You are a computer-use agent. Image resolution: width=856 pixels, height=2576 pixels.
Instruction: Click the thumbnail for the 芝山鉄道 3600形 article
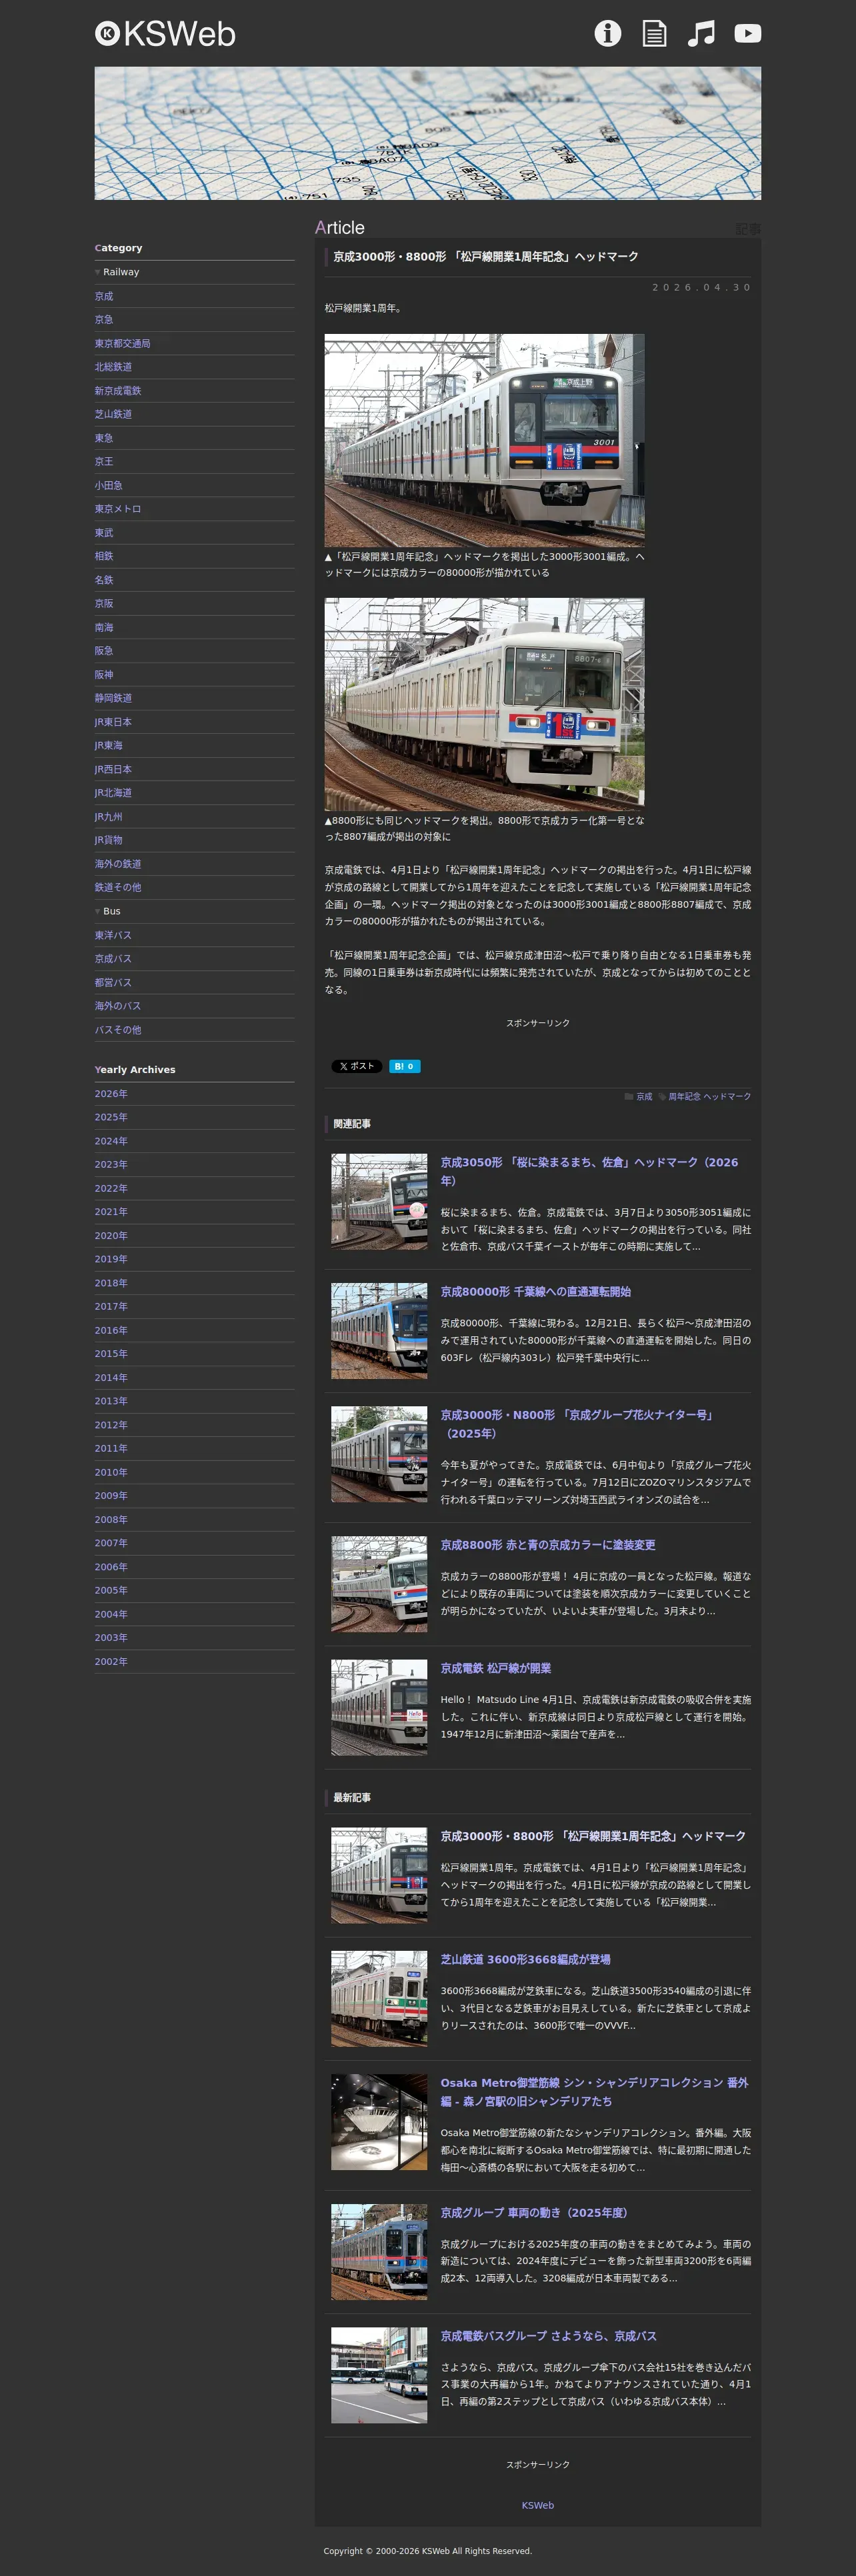379,1998
